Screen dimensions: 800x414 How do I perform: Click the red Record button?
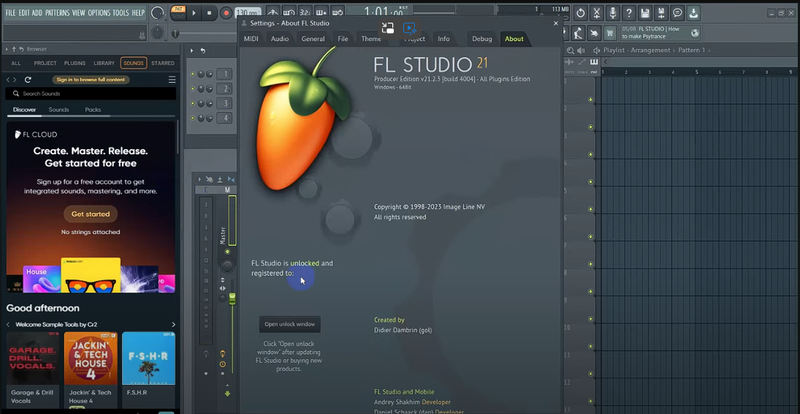(x=226, y=13)
